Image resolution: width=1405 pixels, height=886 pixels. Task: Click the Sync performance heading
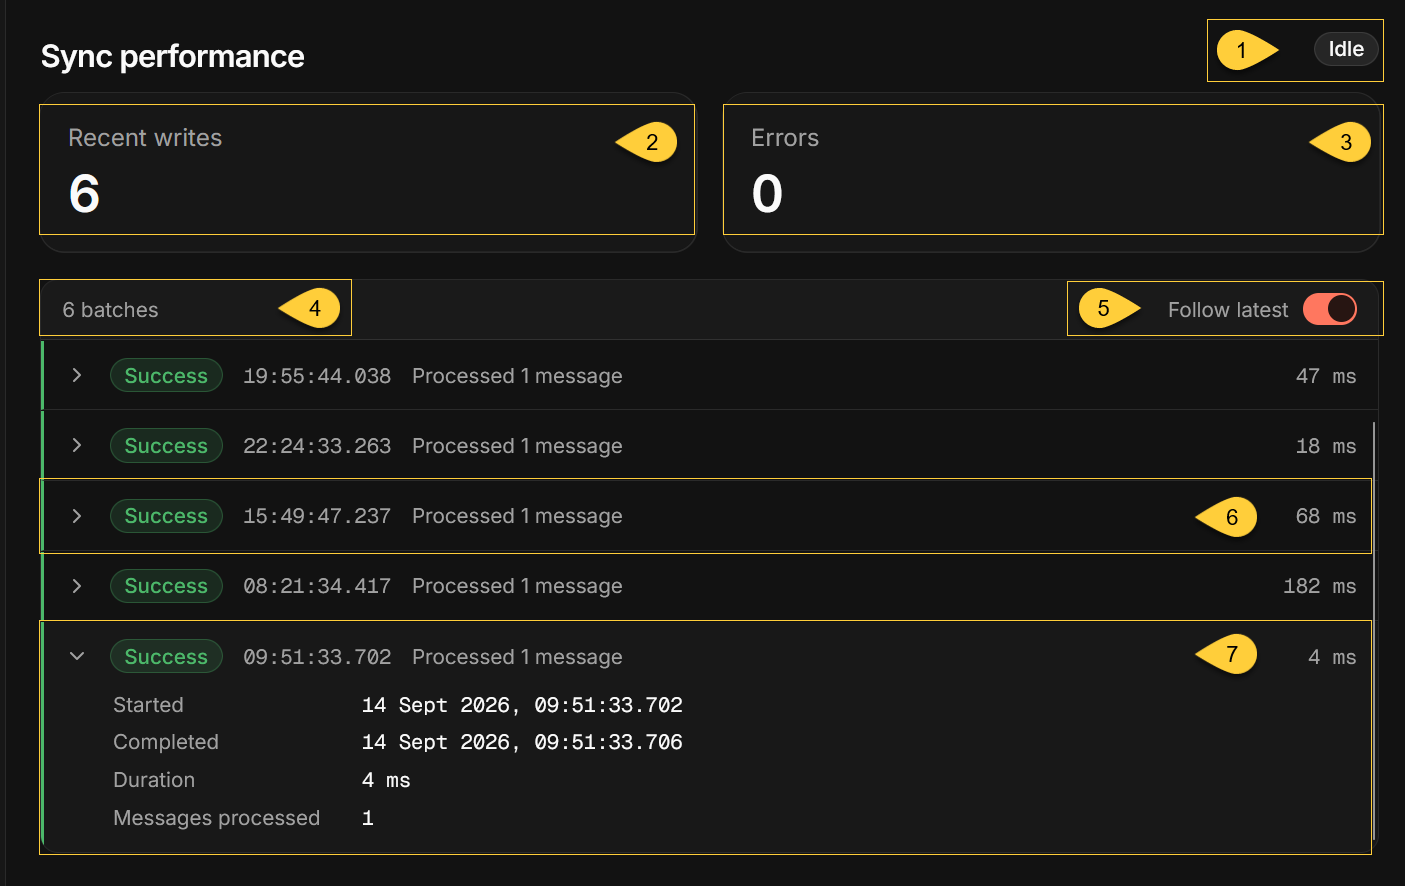click(172, 57)
